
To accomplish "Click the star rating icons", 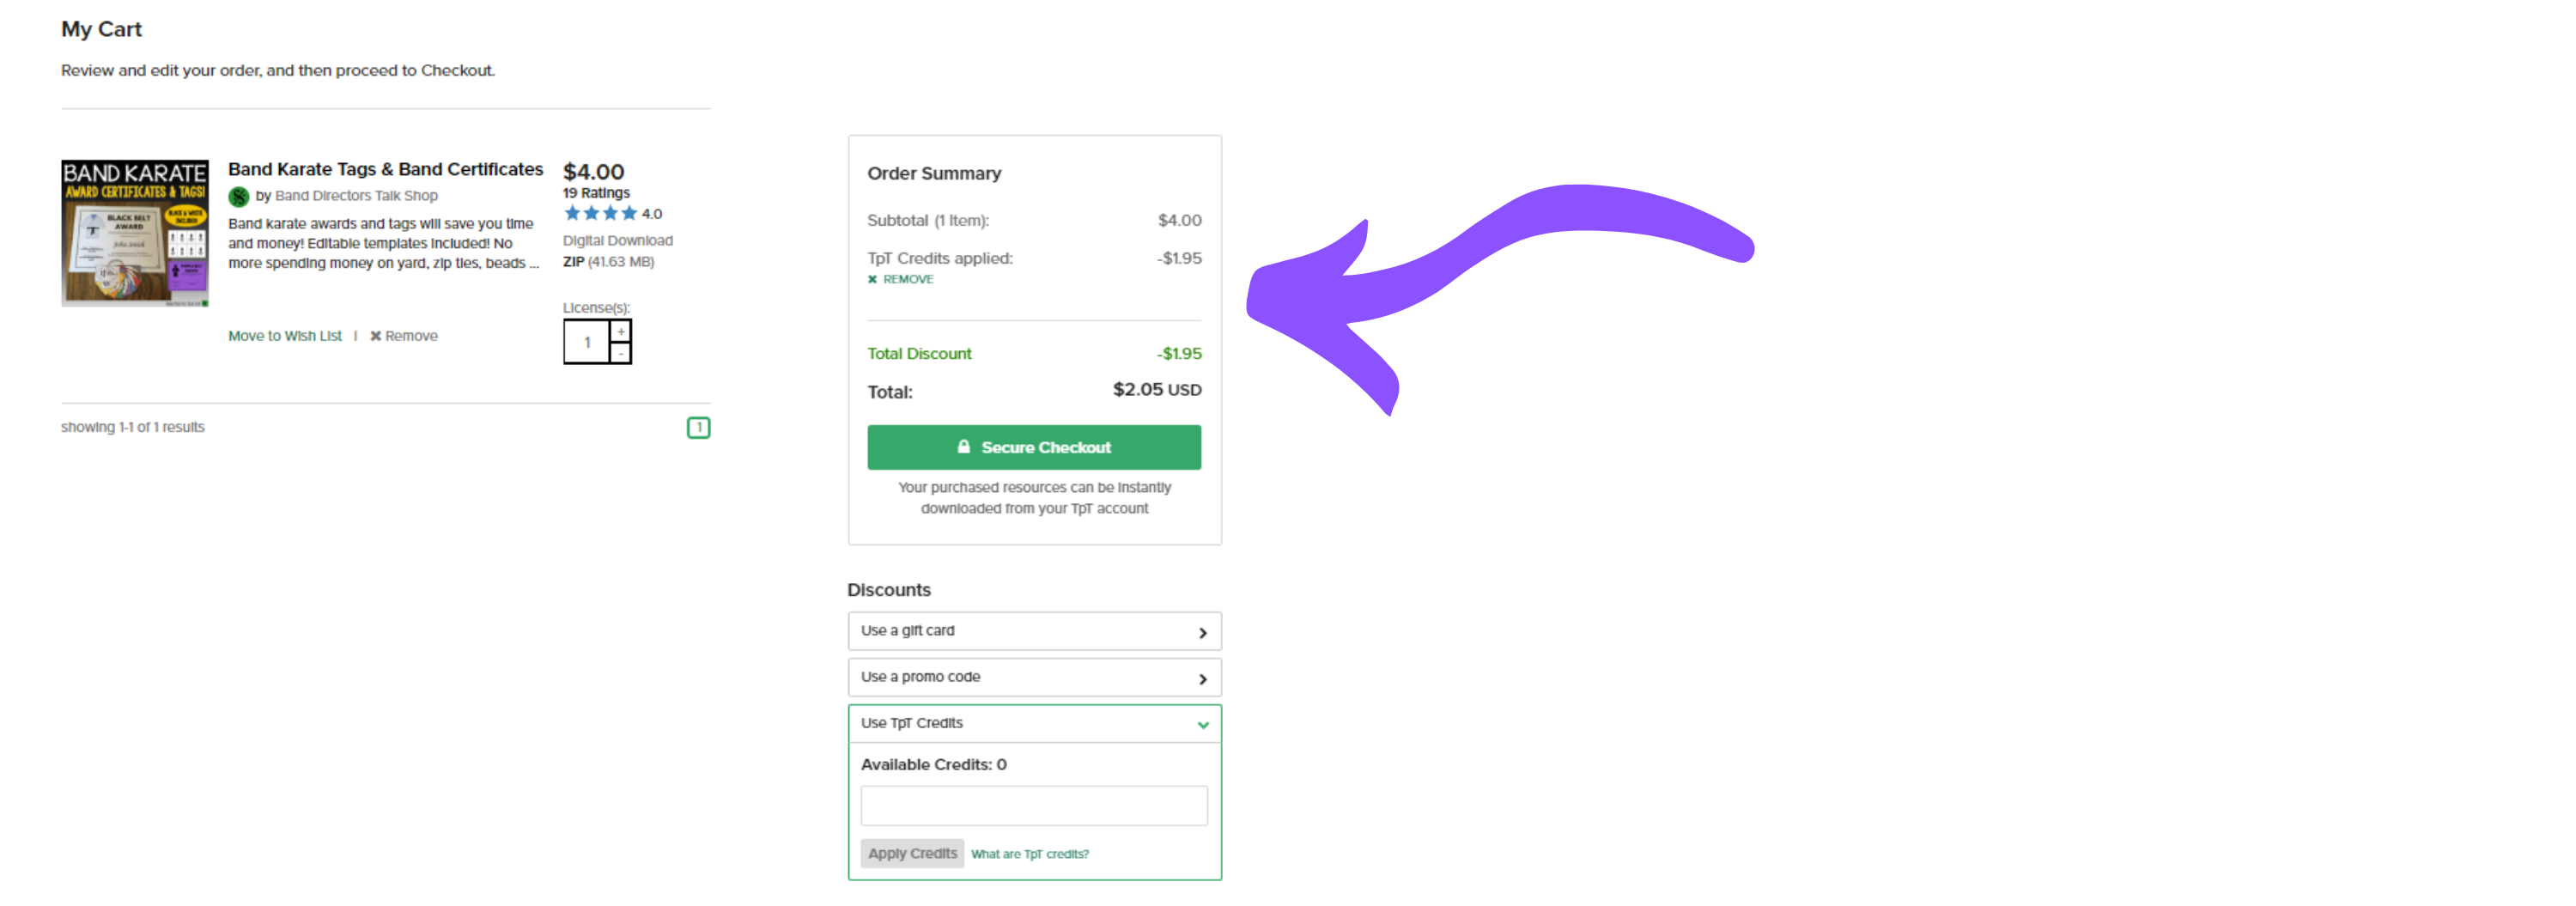I will [600, 213].
